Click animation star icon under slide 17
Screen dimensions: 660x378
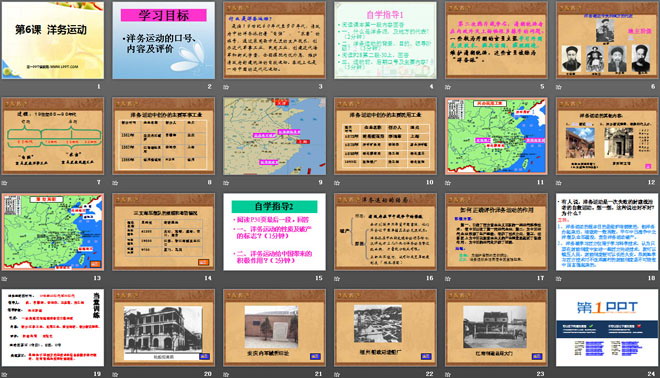point(448,278)
